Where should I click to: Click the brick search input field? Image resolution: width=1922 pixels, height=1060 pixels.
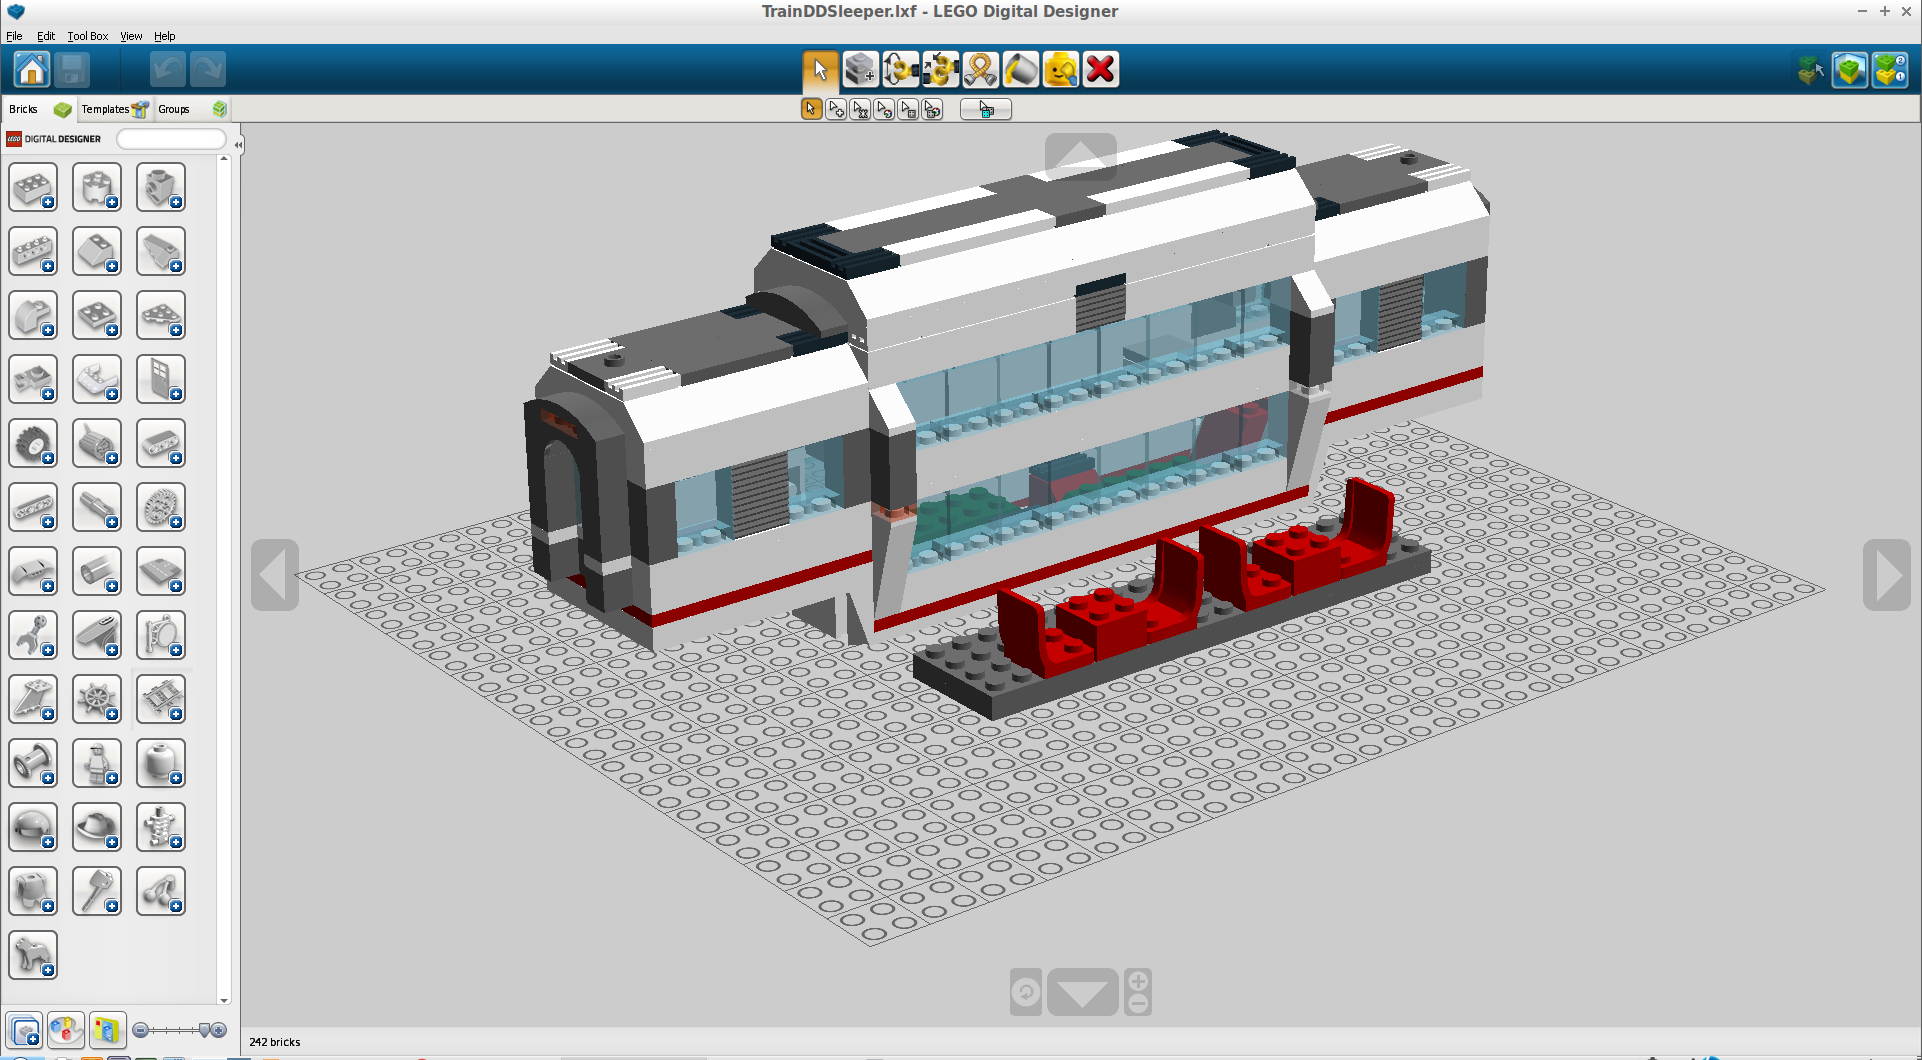(170, 139)
